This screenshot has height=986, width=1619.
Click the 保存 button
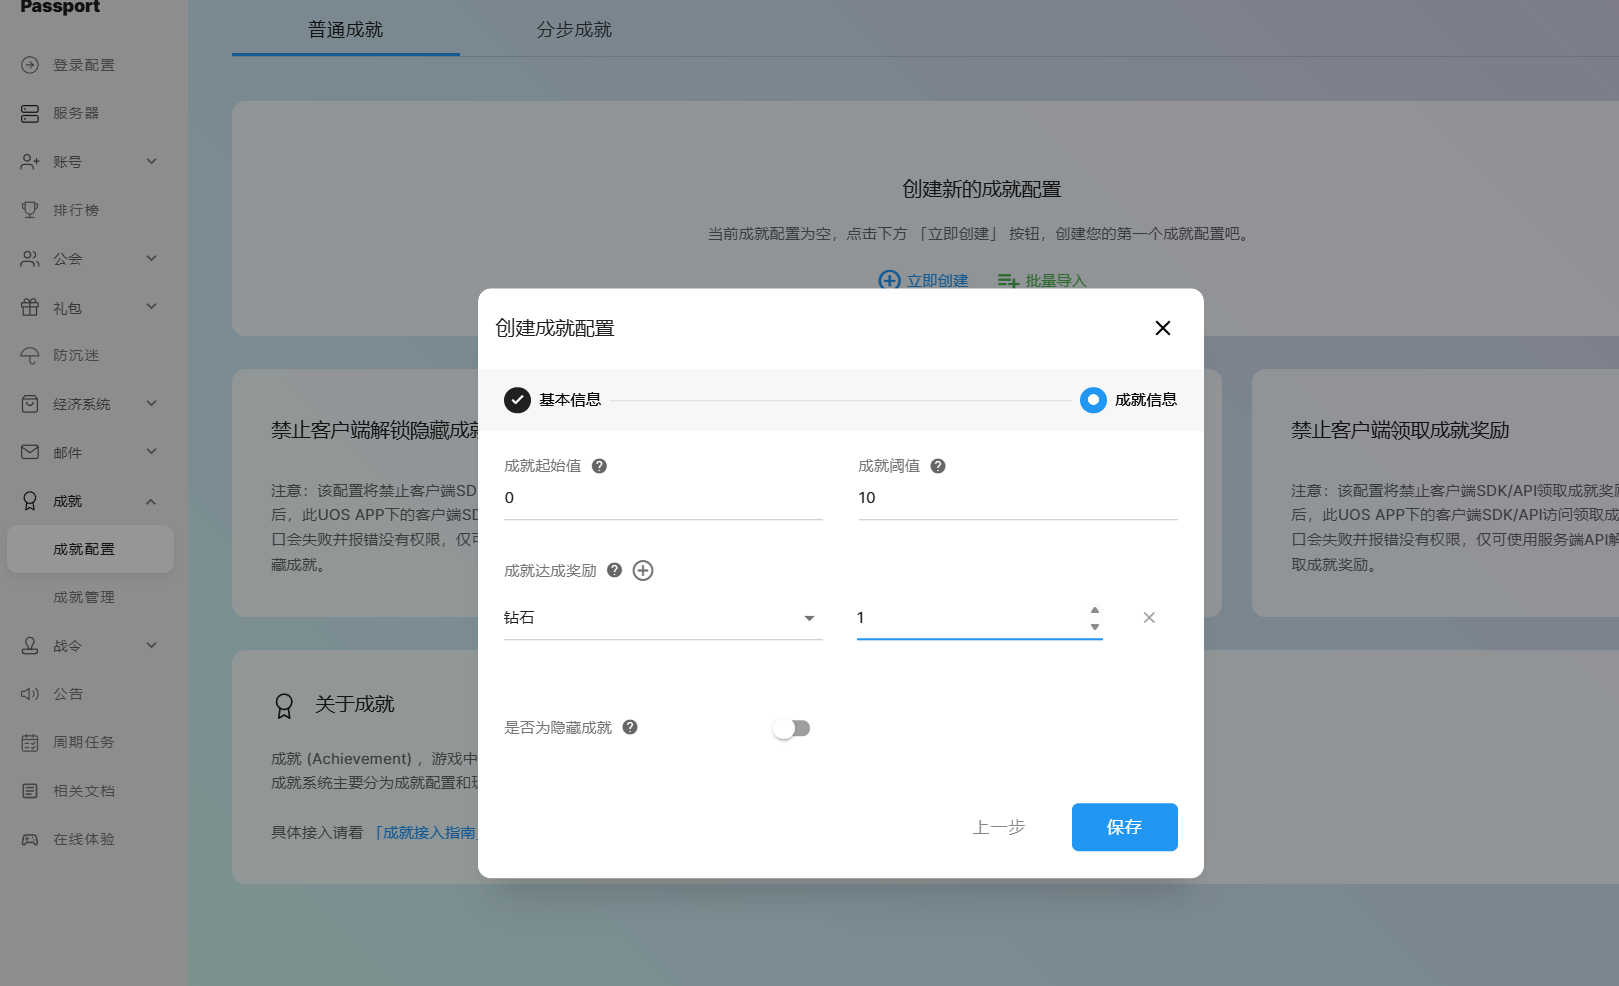[x=1124, y=827]
